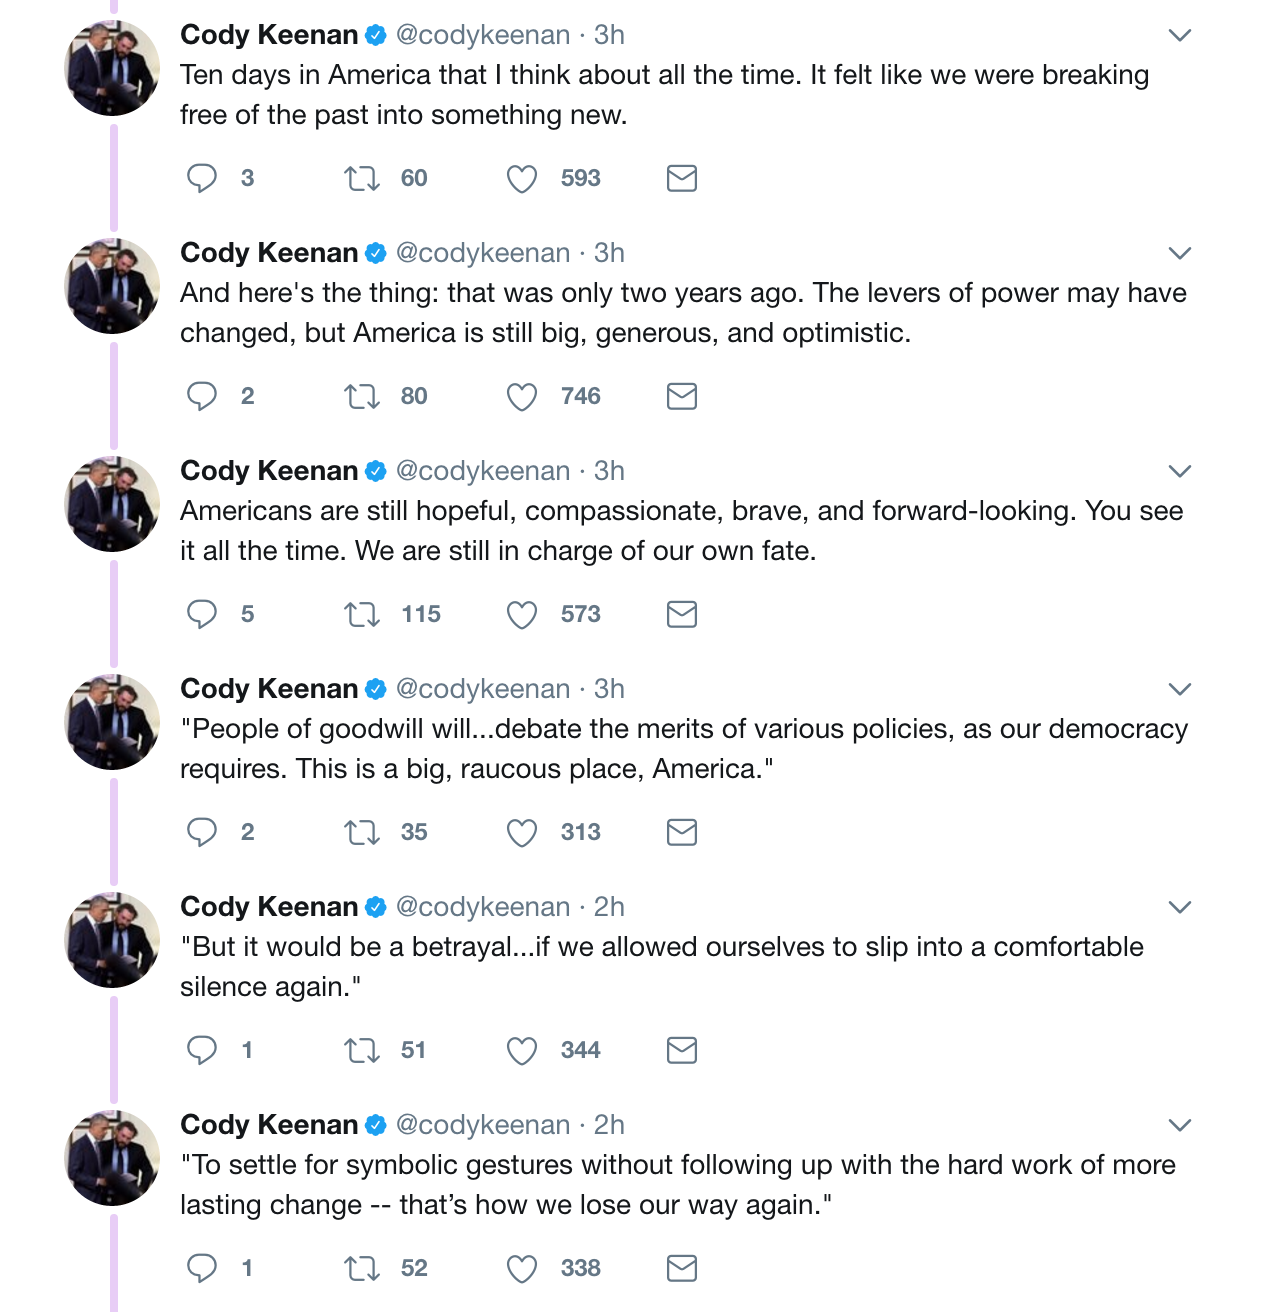Send the "levers of power" tweet via direct message
This screenshot has width=1266, height=1312.
(x=682, y=397)
